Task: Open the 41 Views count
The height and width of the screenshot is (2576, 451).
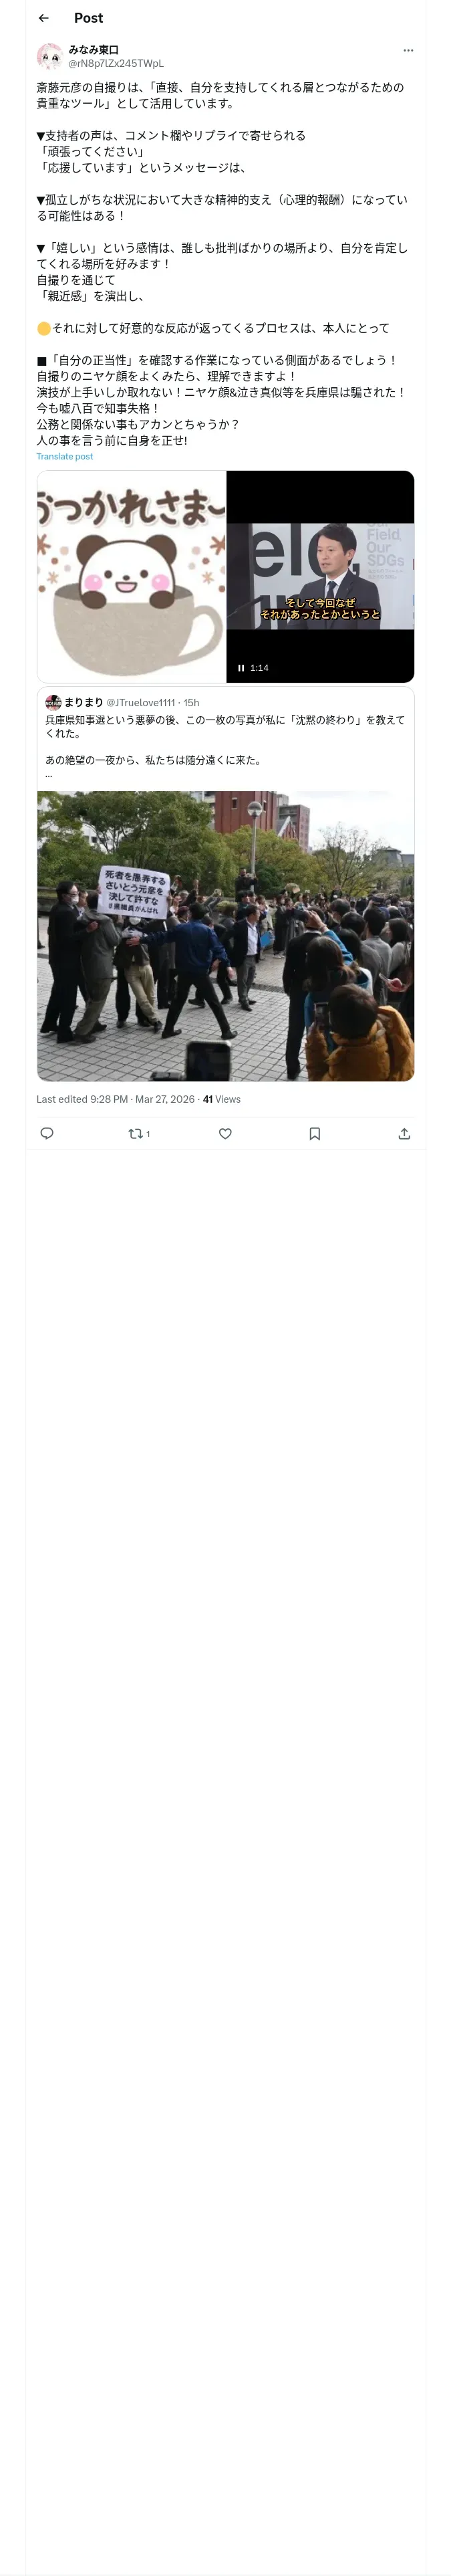Action: click(x=222, y=1099)
